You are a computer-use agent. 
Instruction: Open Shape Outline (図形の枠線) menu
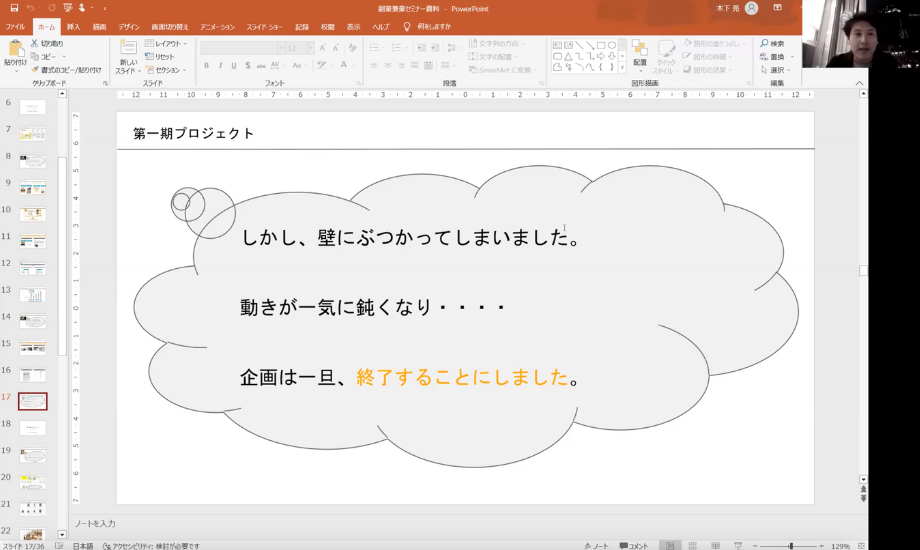point(708,57)
